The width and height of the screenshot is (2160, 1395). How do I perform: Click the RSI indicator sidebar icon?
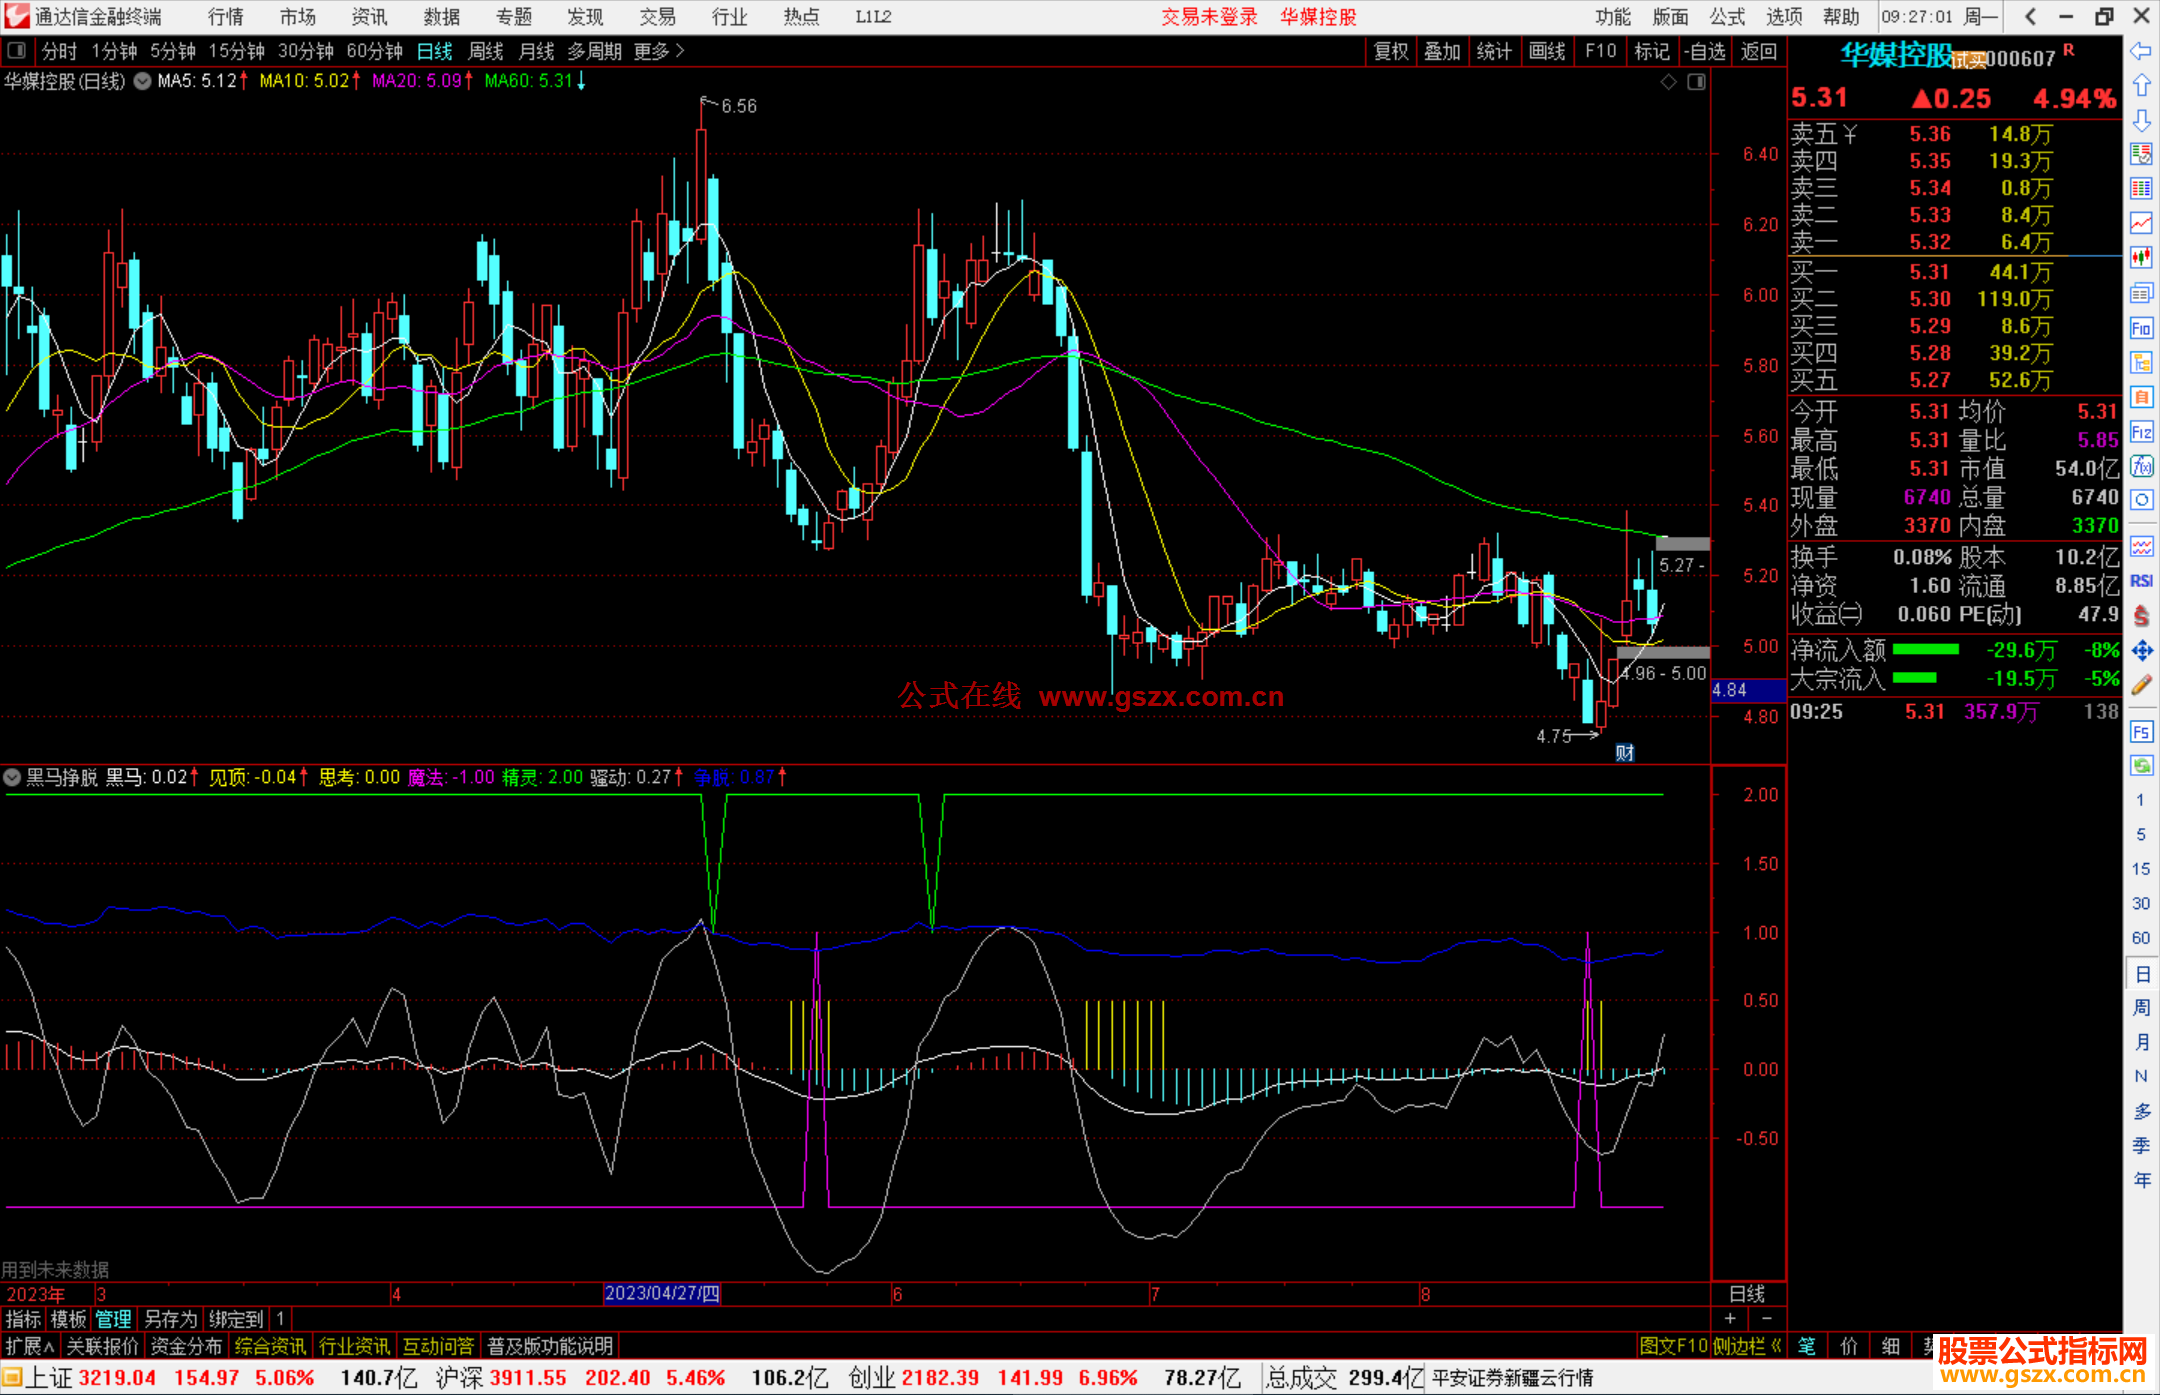(2141, 581)
